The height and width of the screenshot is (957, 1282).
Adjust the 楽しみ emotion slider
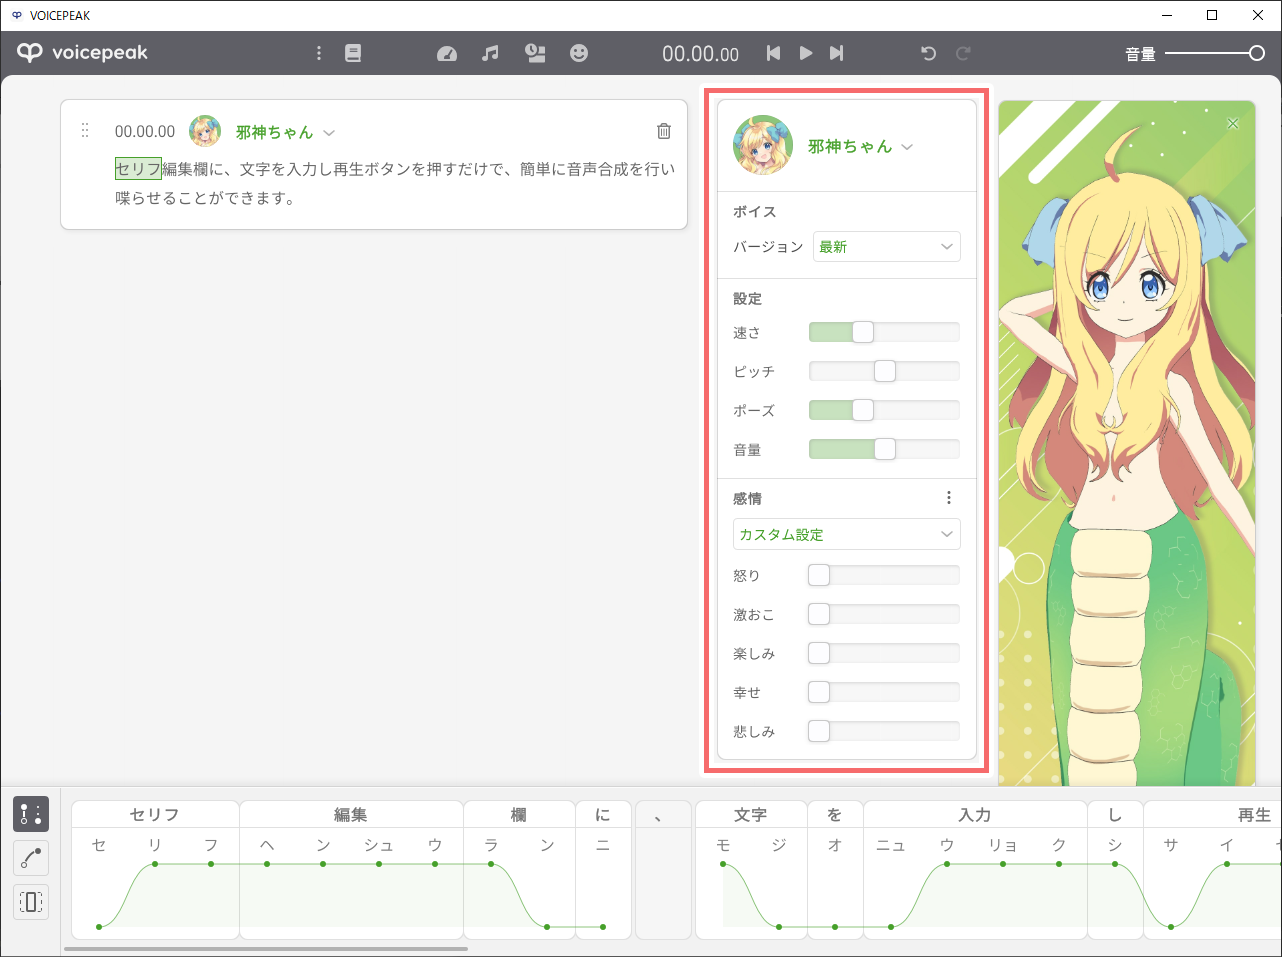click(884, 653)
